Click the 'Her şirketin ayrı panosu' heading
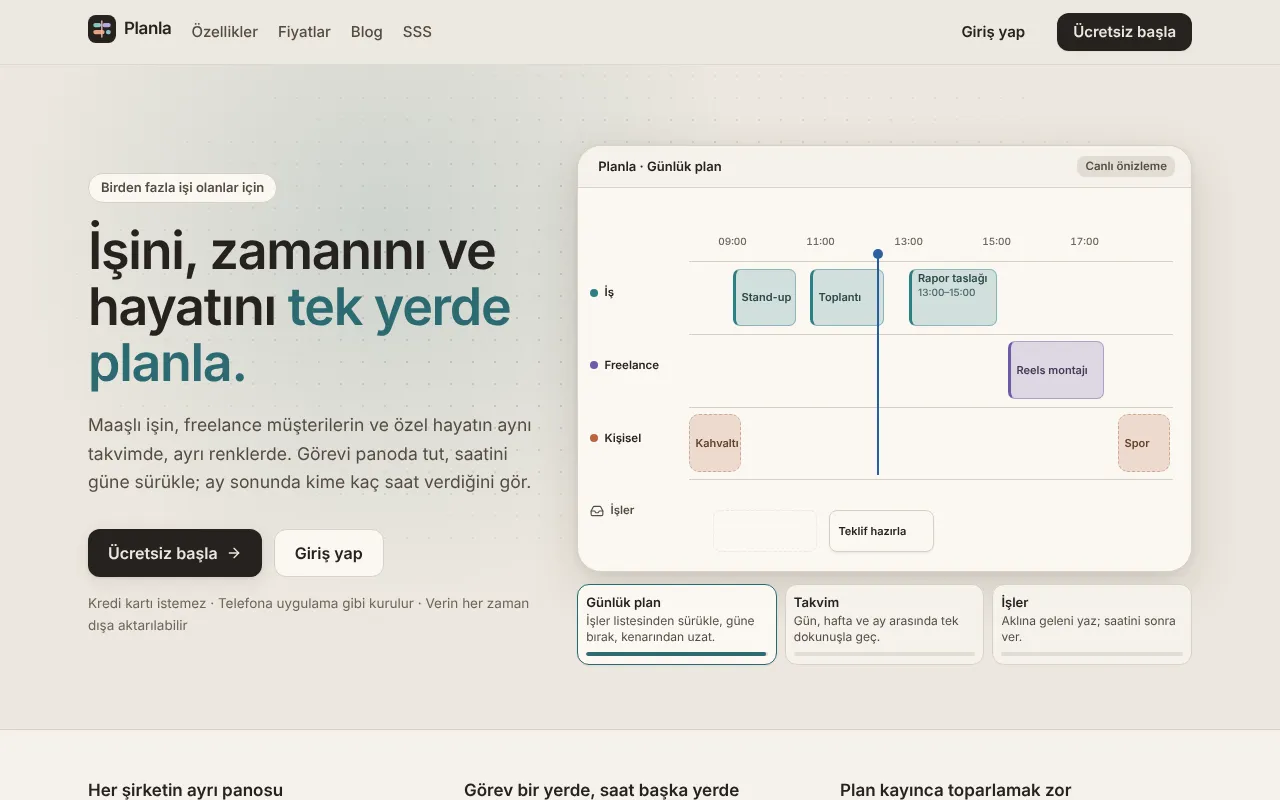Screen dimensions: 1280x800 [185, 790]
